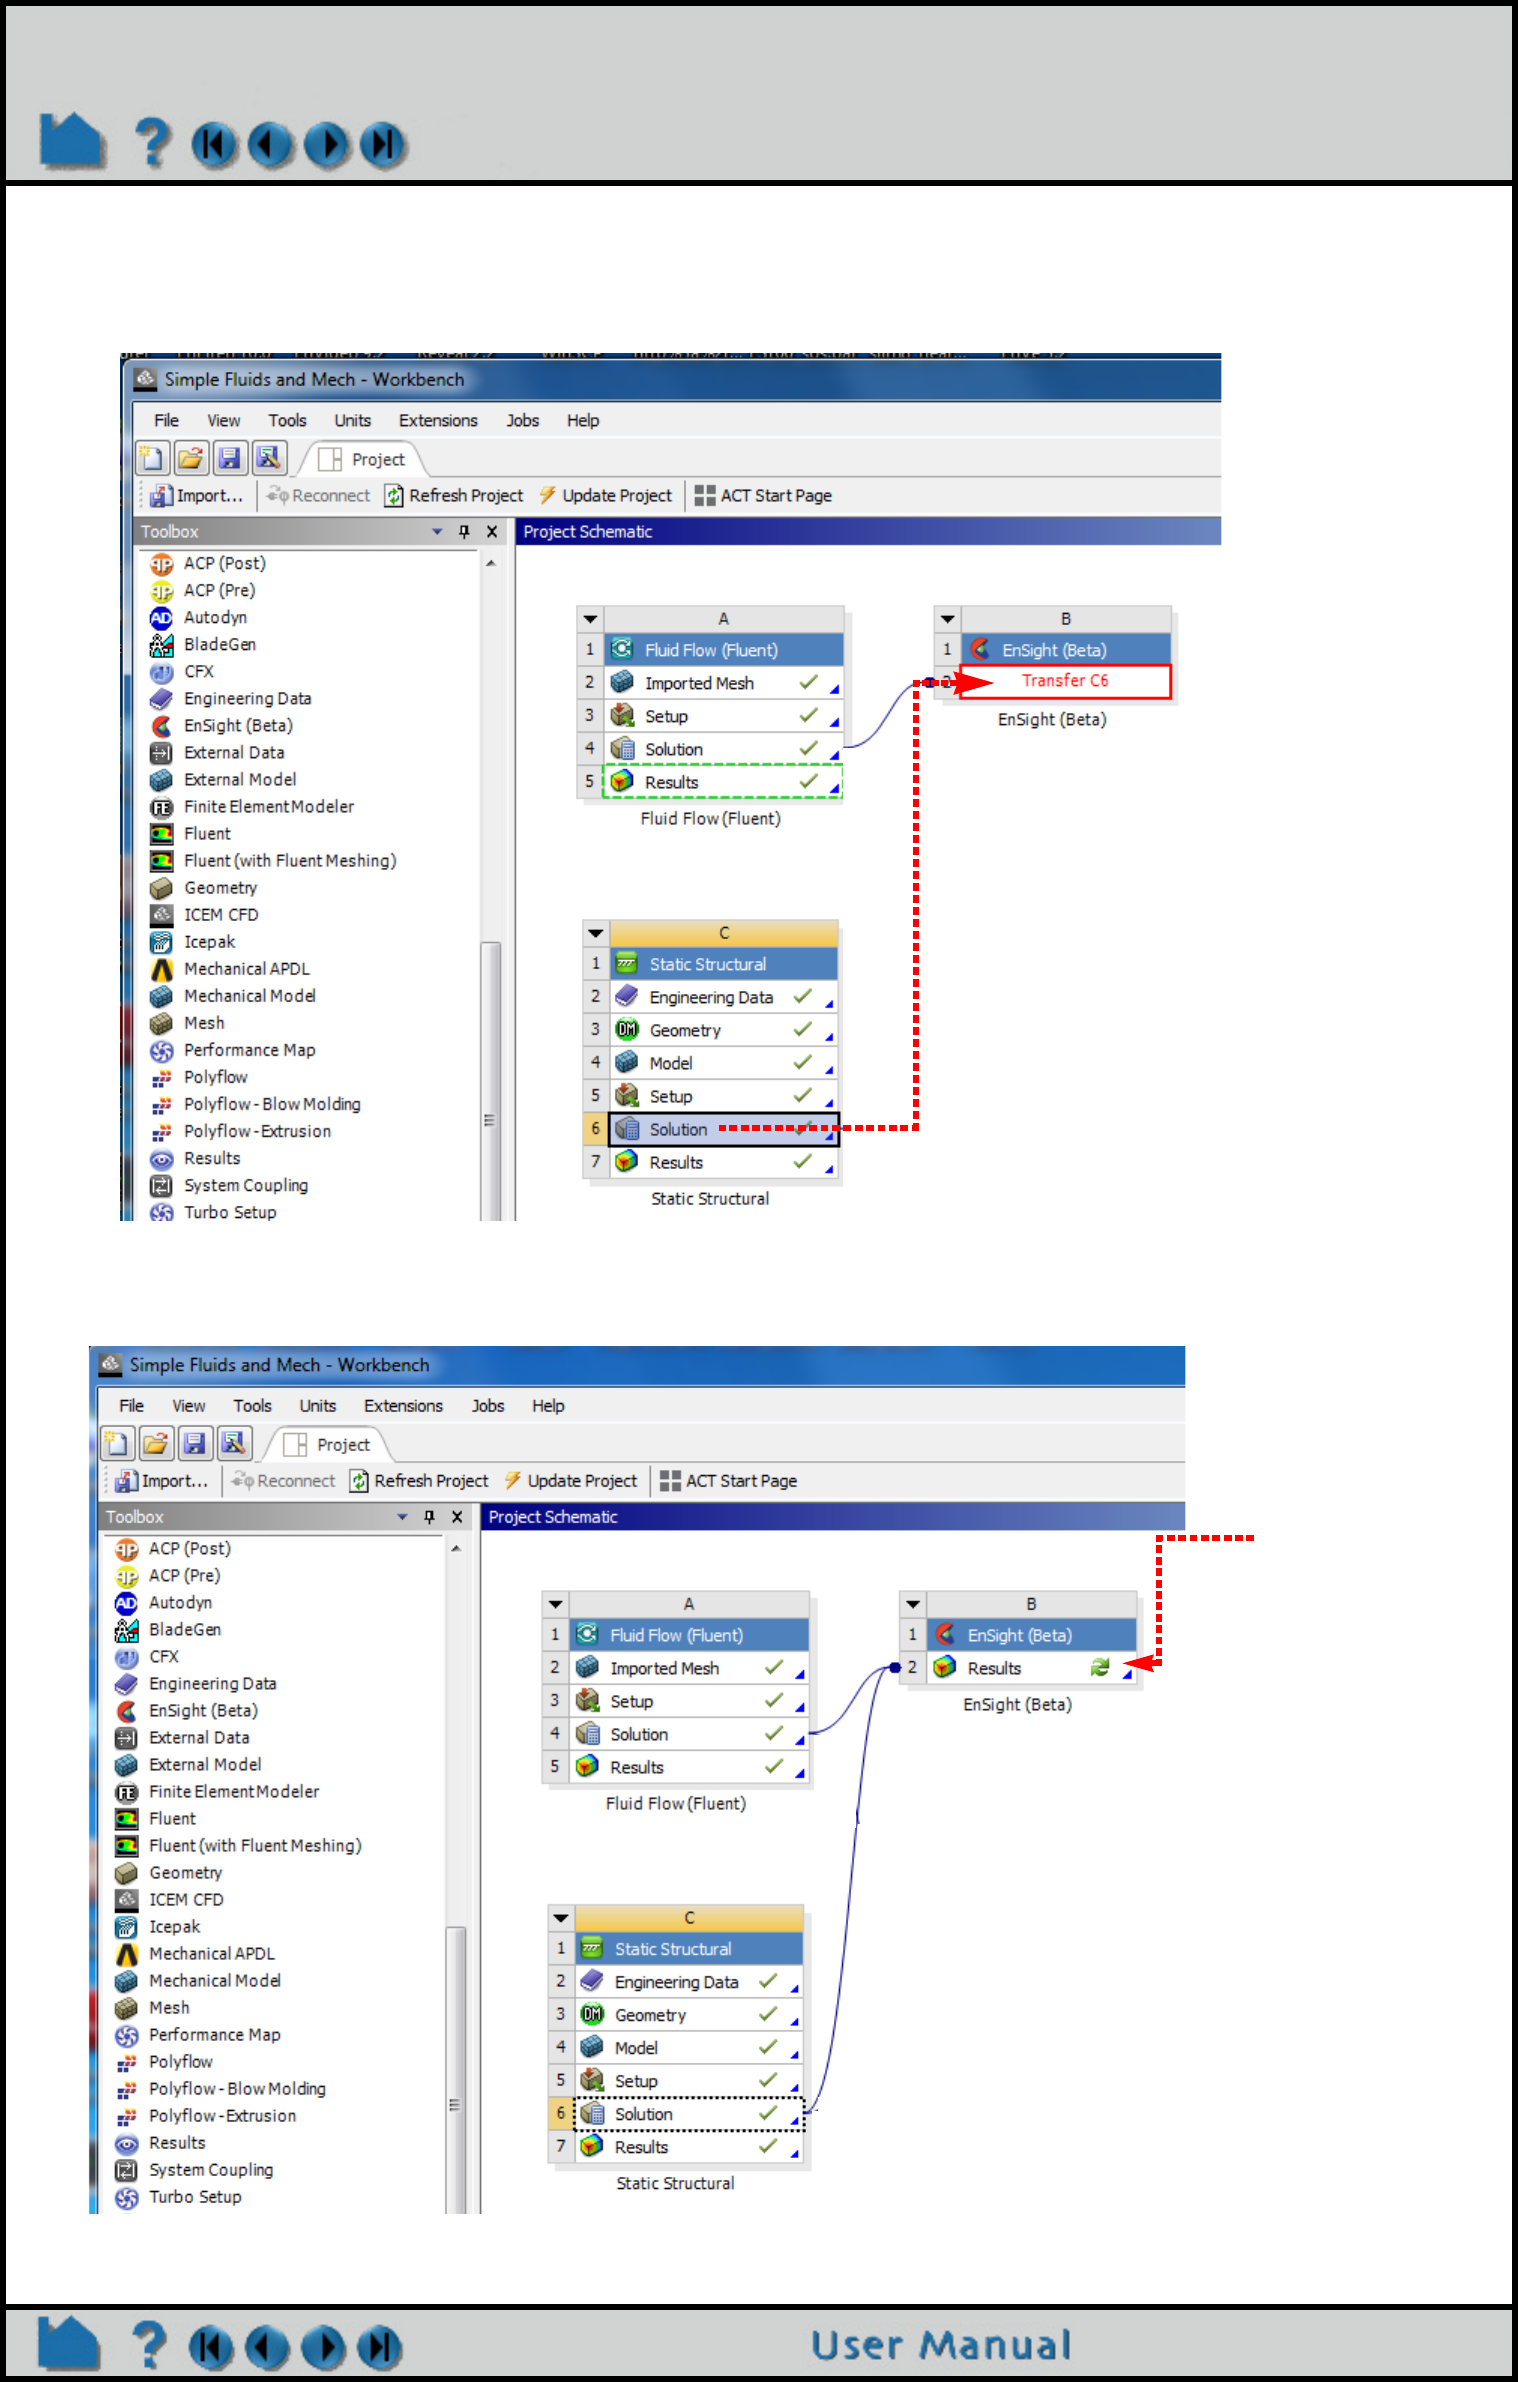Image resolution: width=1518 pixels, height=2382 pixels.
Task: Go to home page in top navigation bar
Action: (x=71, y=141)
